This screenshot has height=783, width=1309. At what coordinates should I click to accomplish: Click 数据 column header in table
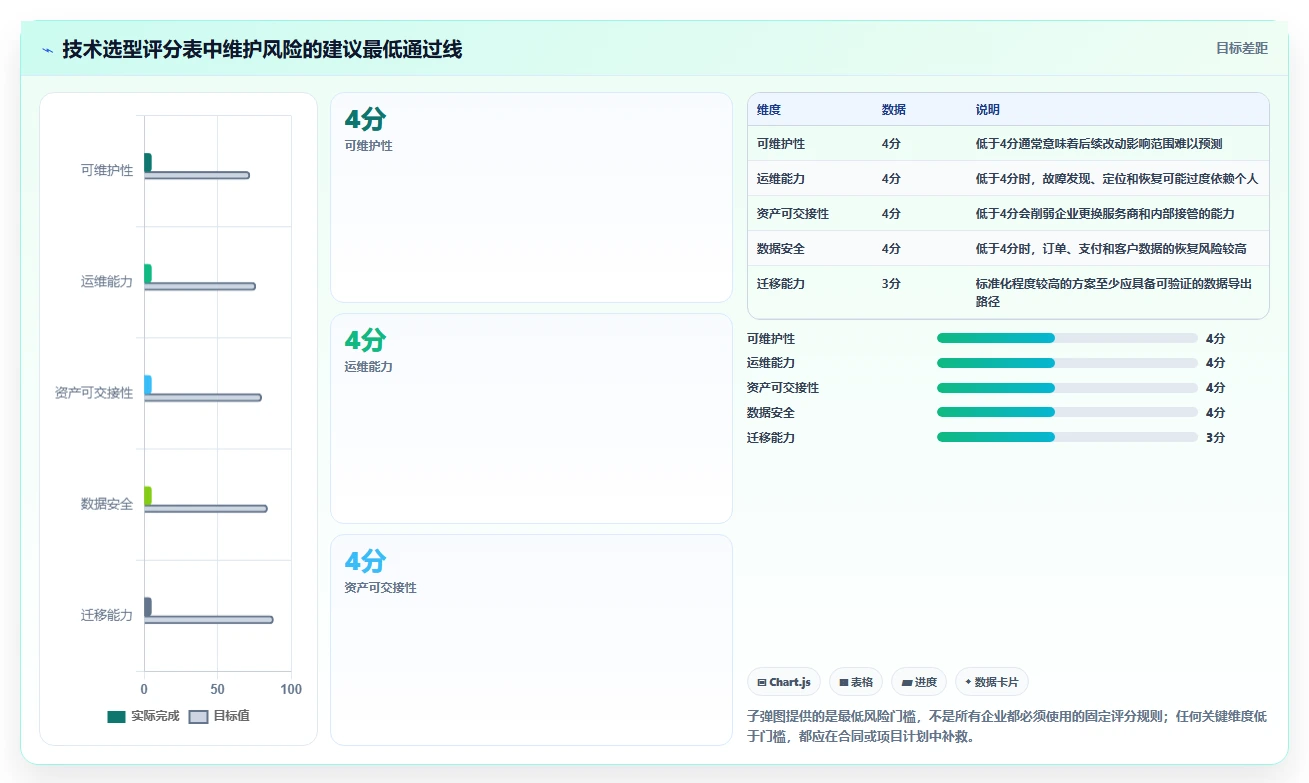tap(894, 110)
